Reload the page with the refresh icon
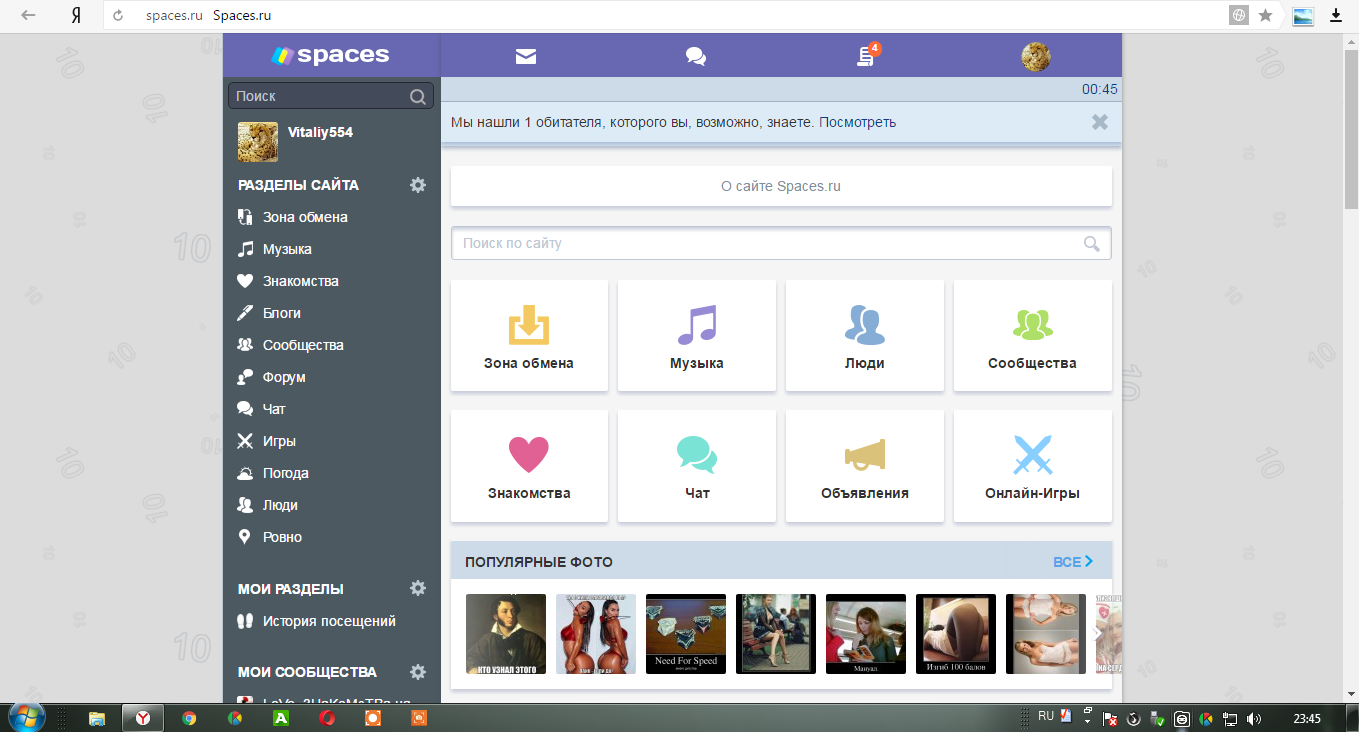Image resolution: width=1359 pixels, height=732 pixels. coord(119,16)
